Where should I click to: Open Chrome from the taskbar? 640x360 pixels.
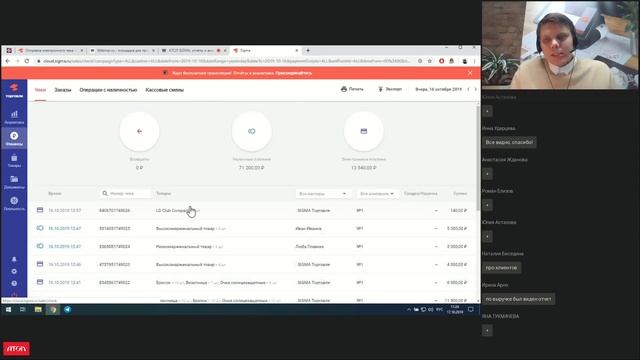pos(53,310)
